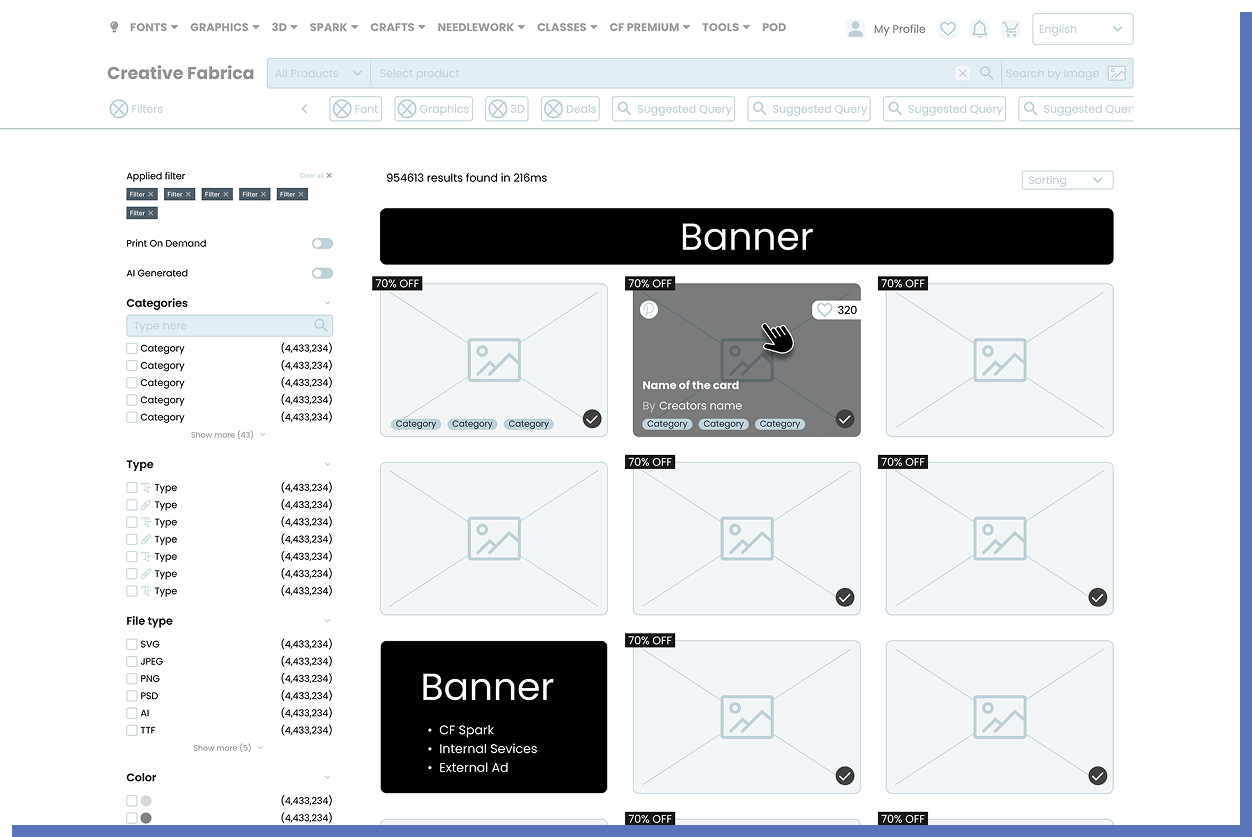Open the CF PREMIUM menu

point(644,27)
